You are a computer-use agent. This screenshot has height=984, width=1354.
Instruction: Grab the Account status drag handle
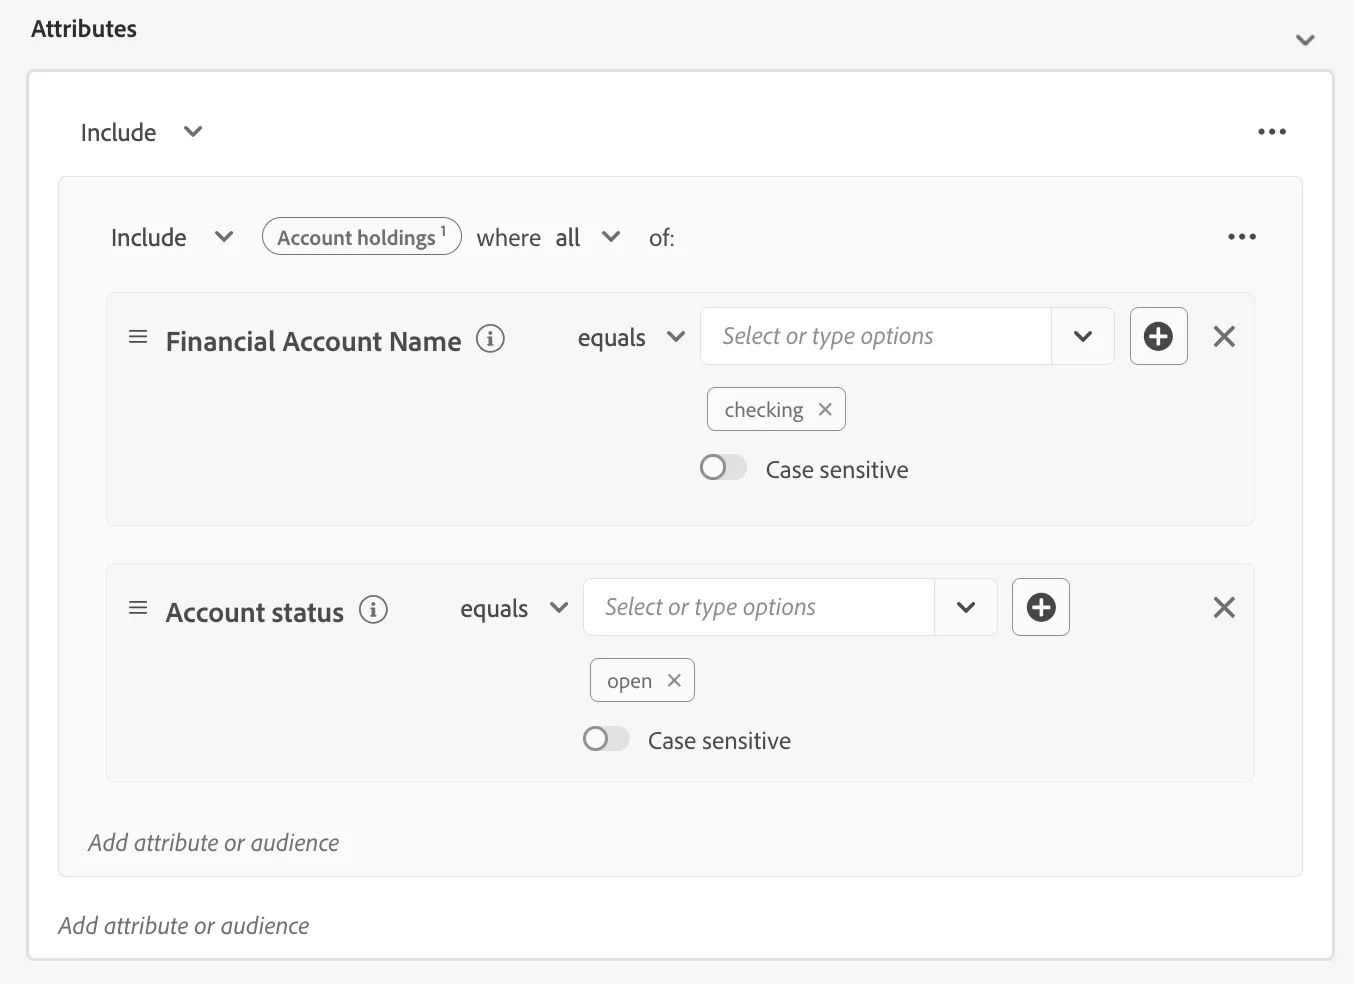pos(138,608)
